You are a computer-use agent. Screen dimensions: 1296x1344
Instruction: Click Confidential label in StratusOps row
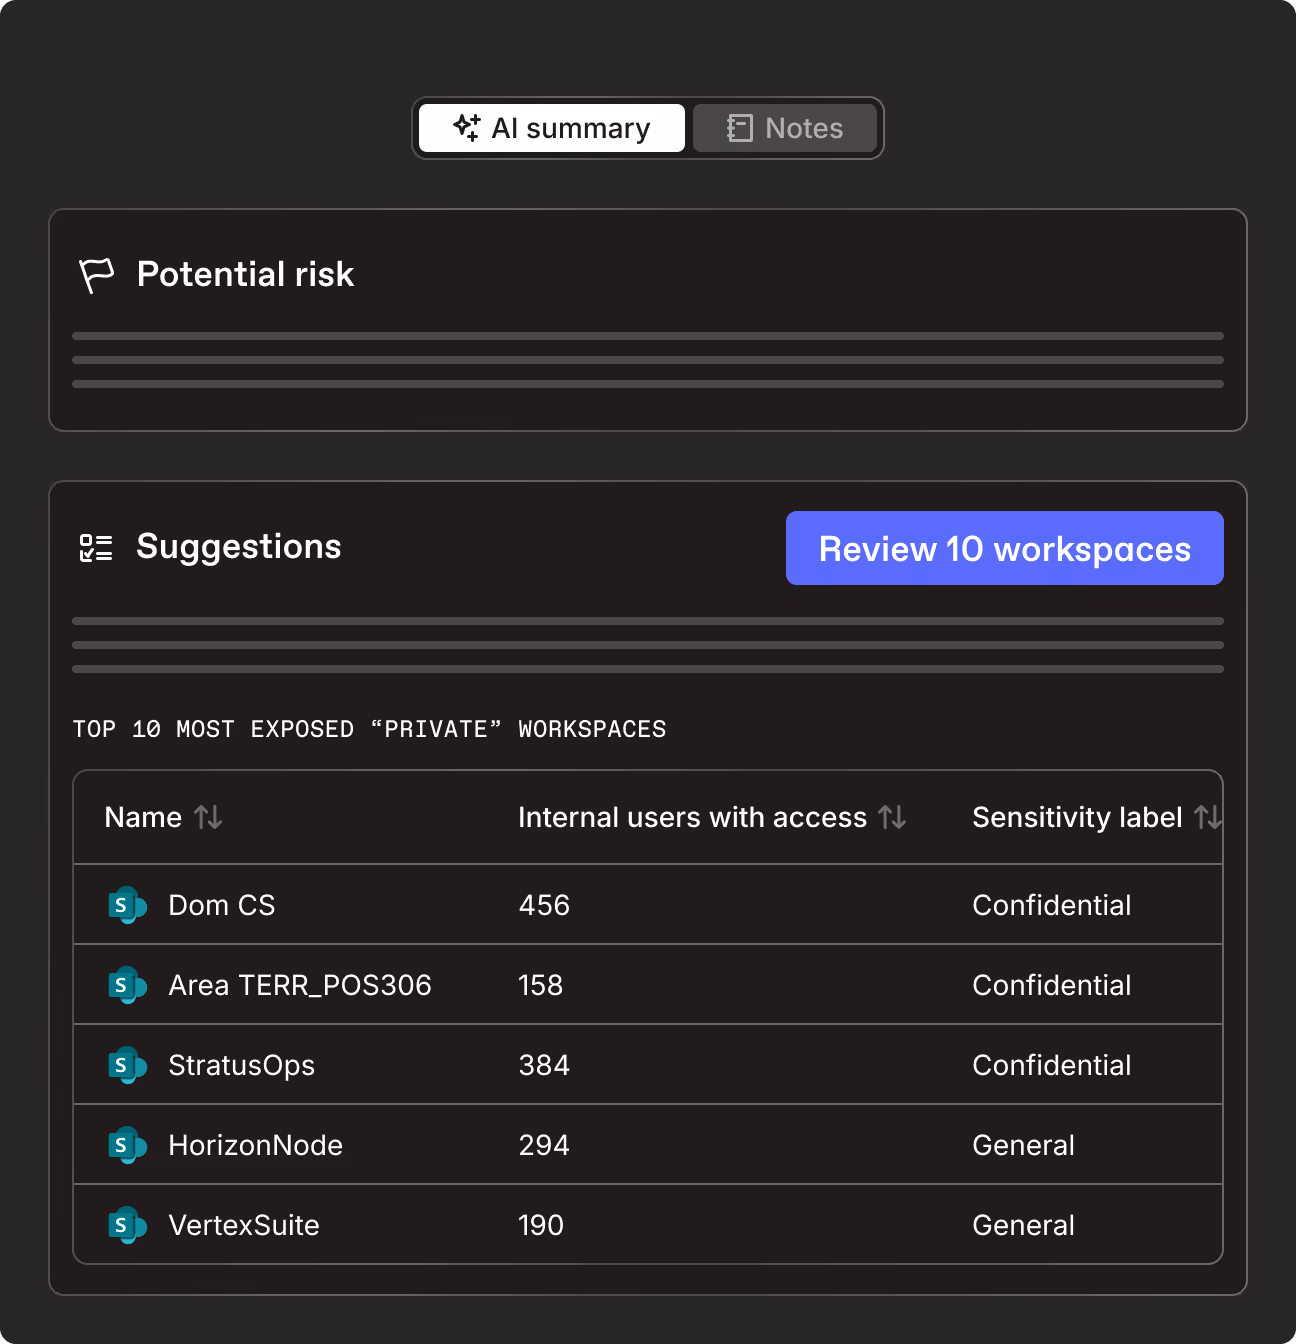click(x=1052, y=1065)
